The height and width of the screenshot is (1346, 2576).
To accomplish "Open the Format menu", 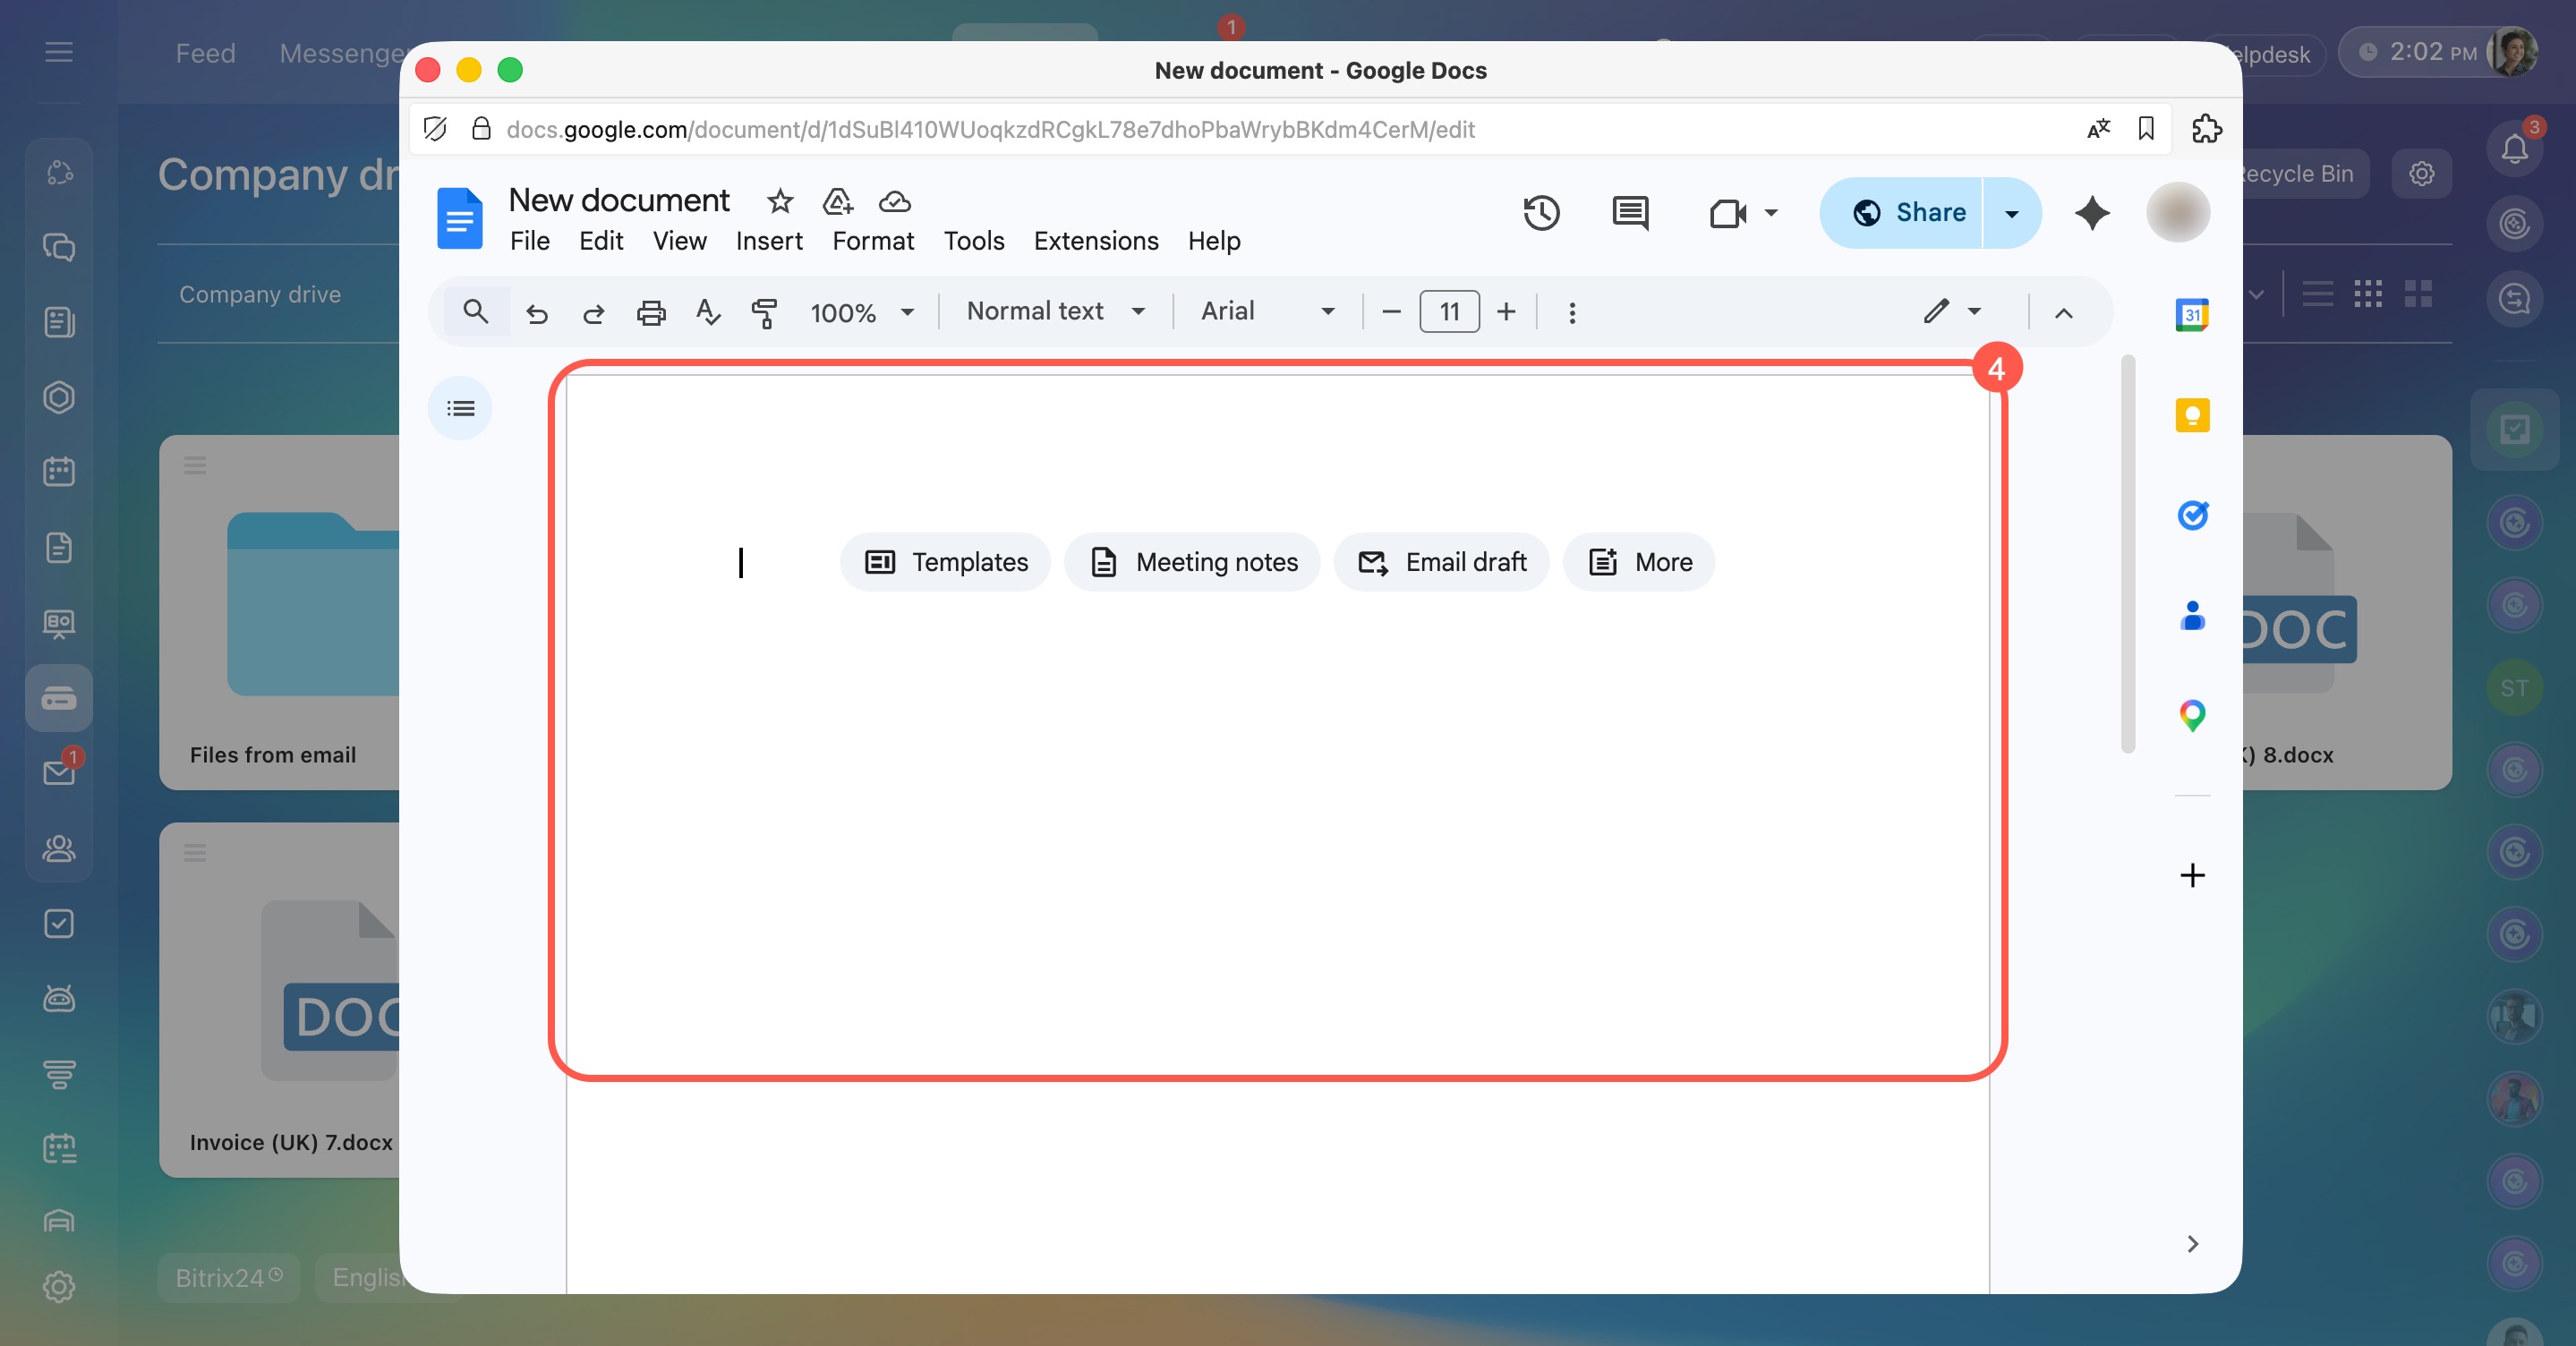I will click(x=872, y=241).
